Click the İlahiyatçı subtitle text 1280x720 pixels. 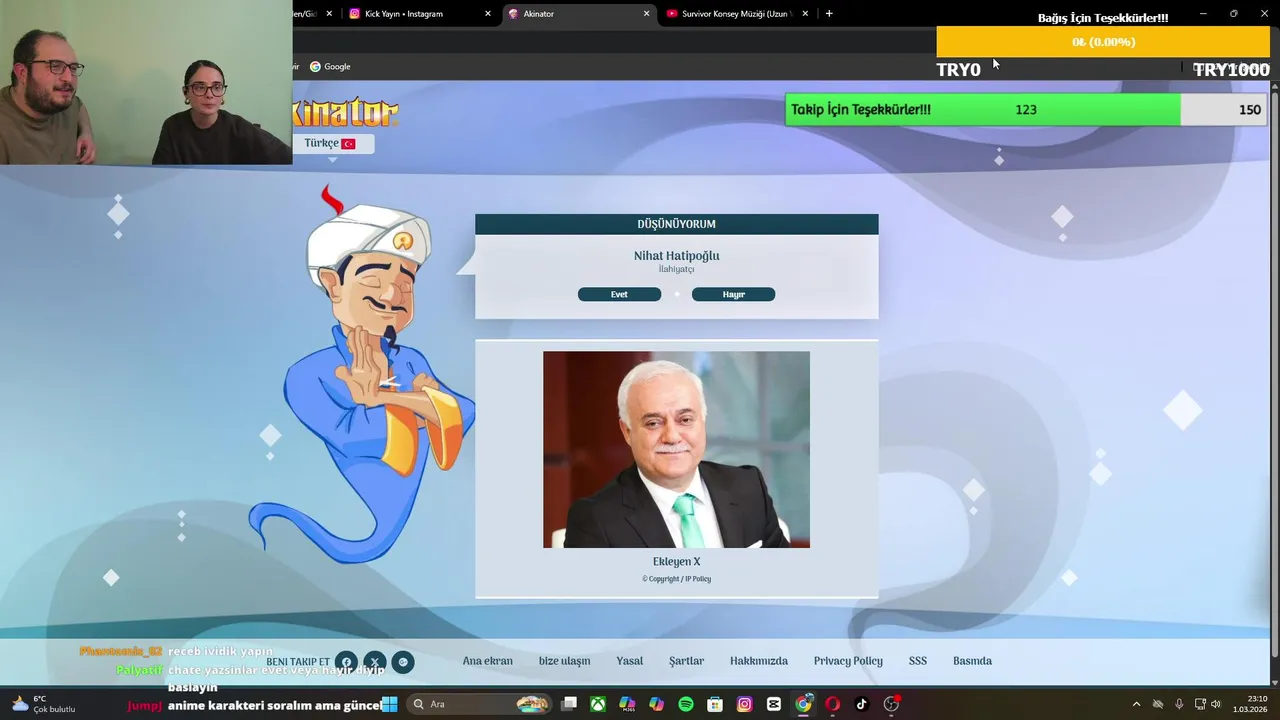coord(676,270)
